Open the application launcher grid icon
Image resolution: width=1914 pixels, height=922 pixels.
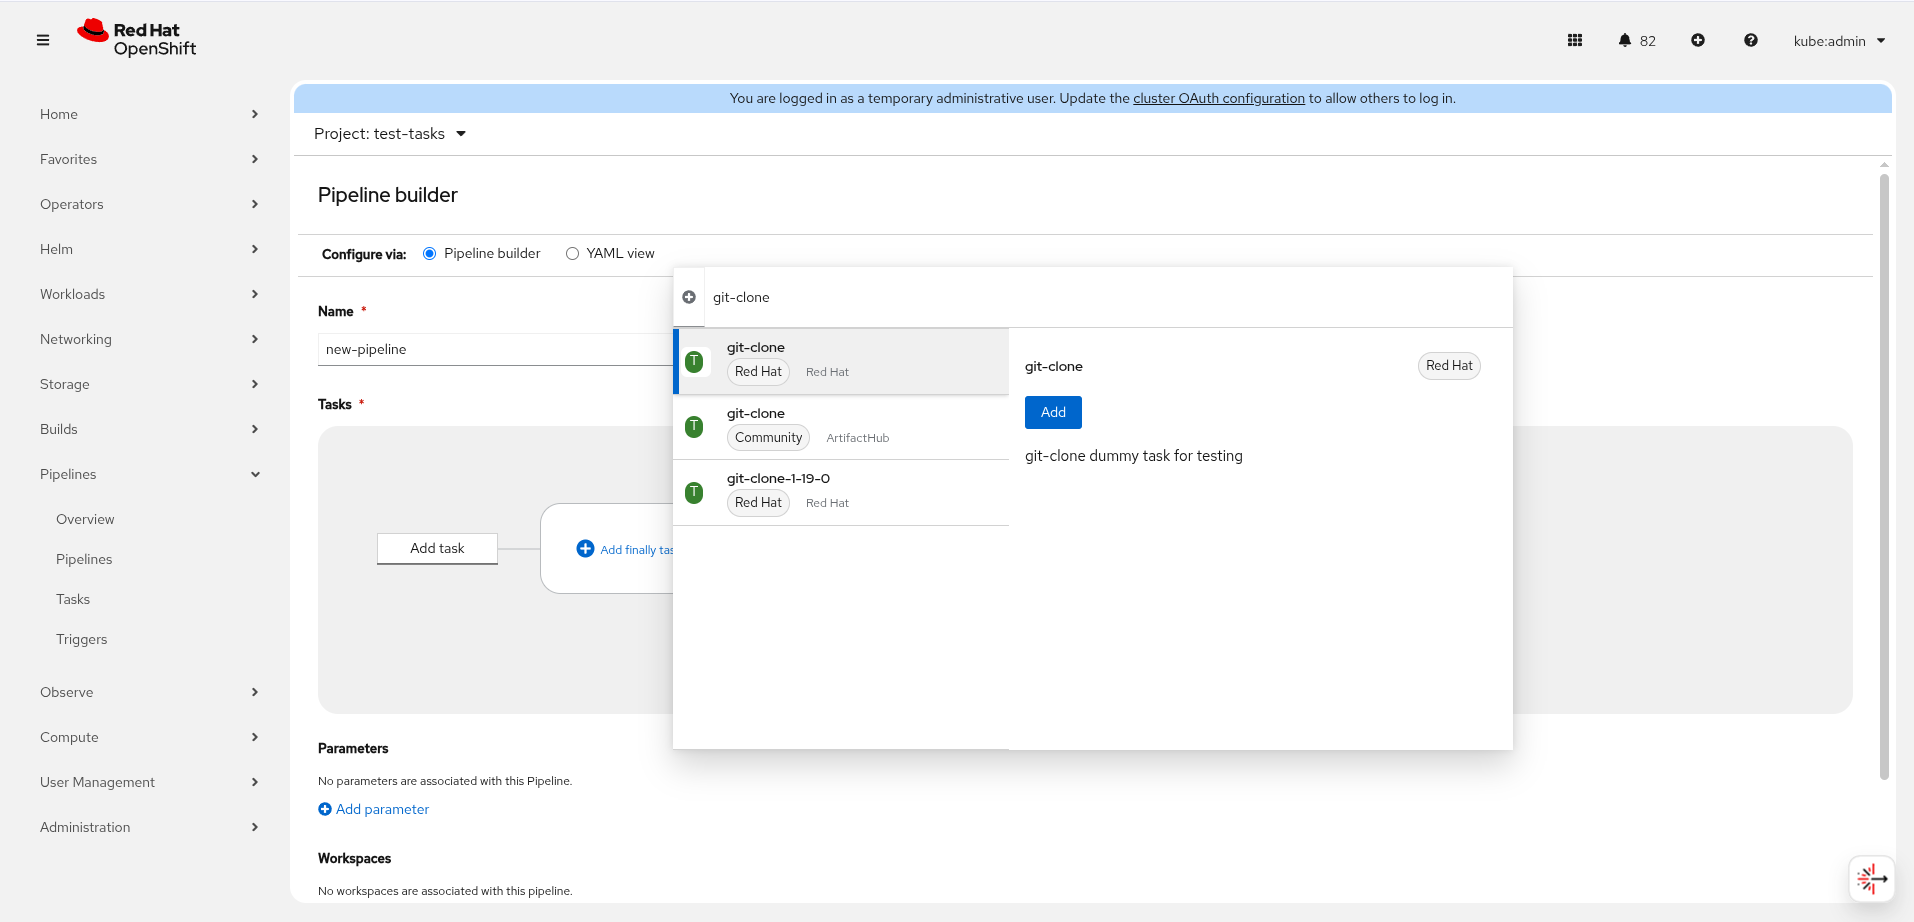coord(1575,40)
